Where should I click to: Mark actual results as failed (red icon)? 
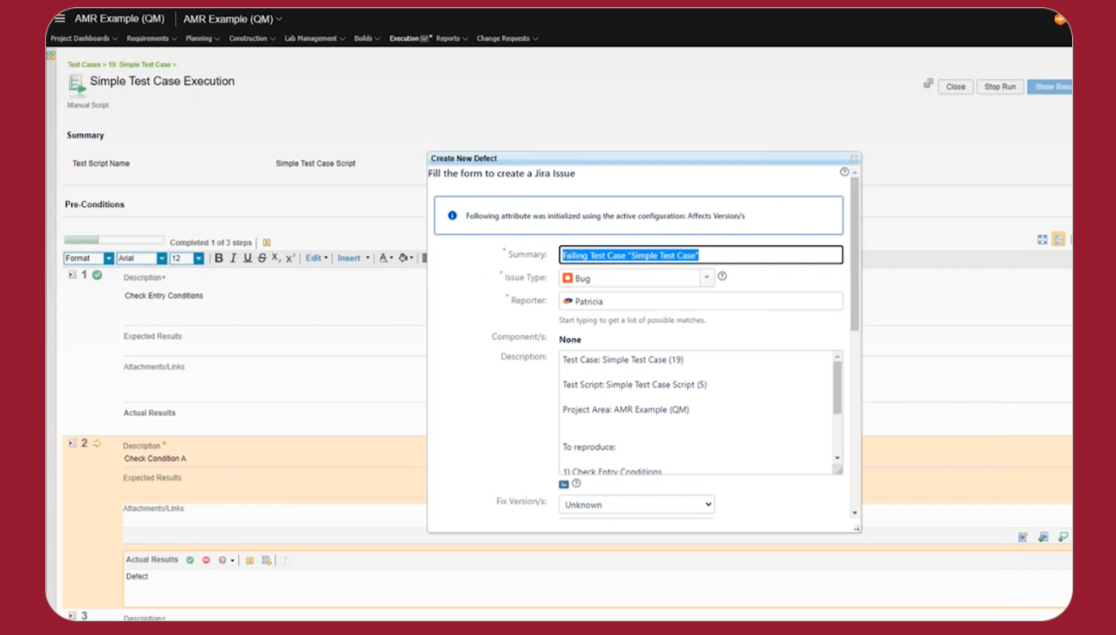click(206, 560)
